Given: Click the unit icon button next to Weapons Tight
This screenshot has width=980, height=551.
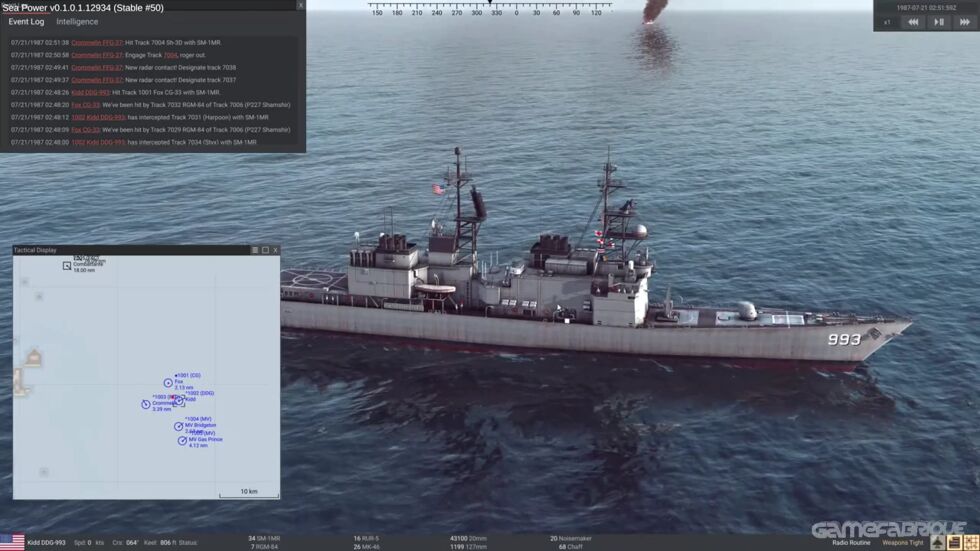Looking at the screenshot, I should [x=938, y=543].
